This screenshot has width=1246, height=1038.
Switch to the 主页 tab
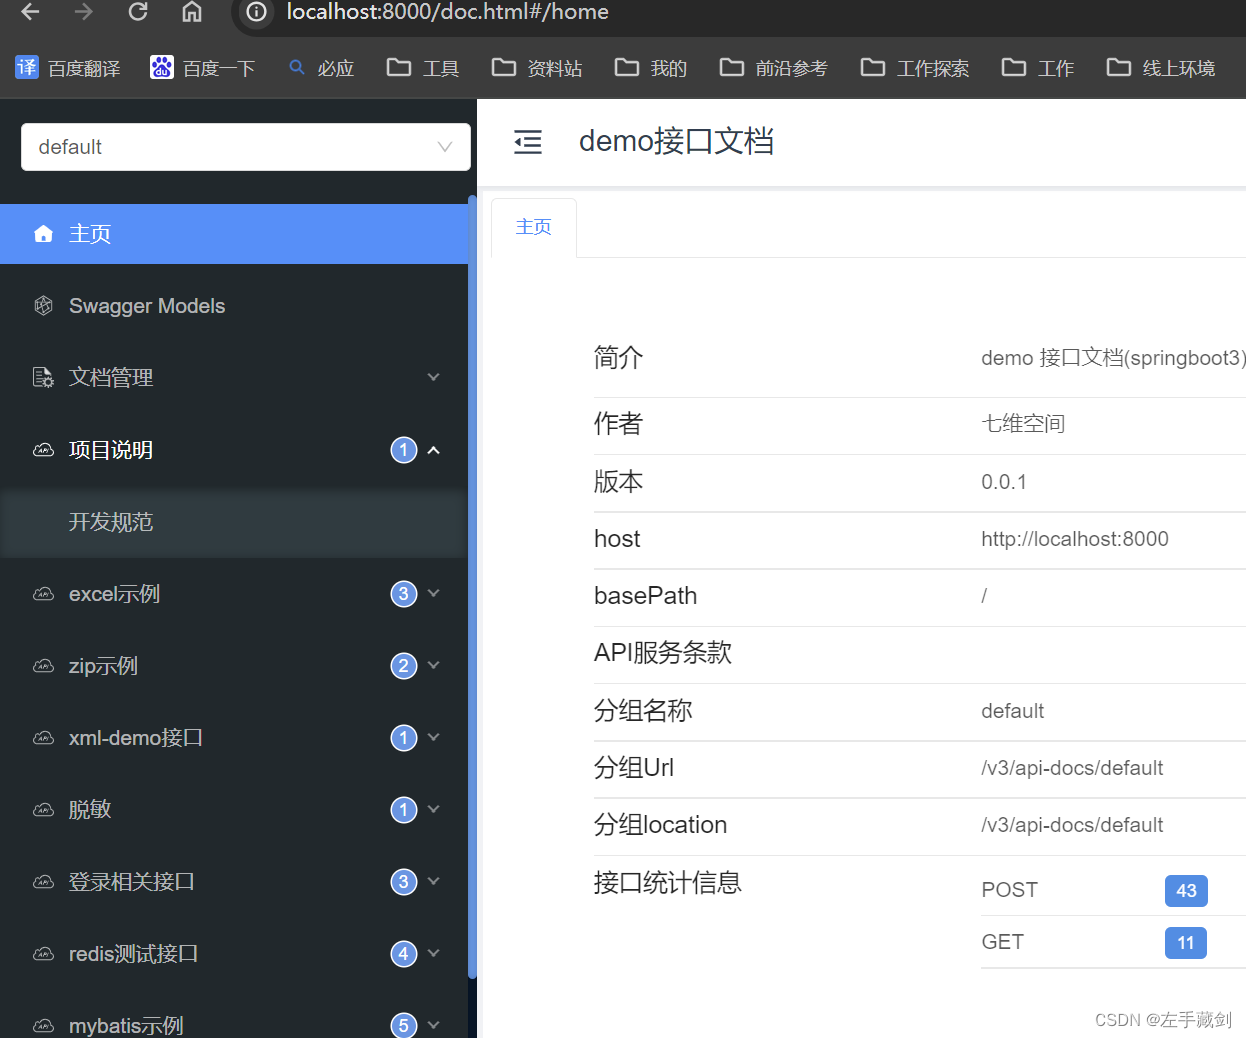point(533,226)
